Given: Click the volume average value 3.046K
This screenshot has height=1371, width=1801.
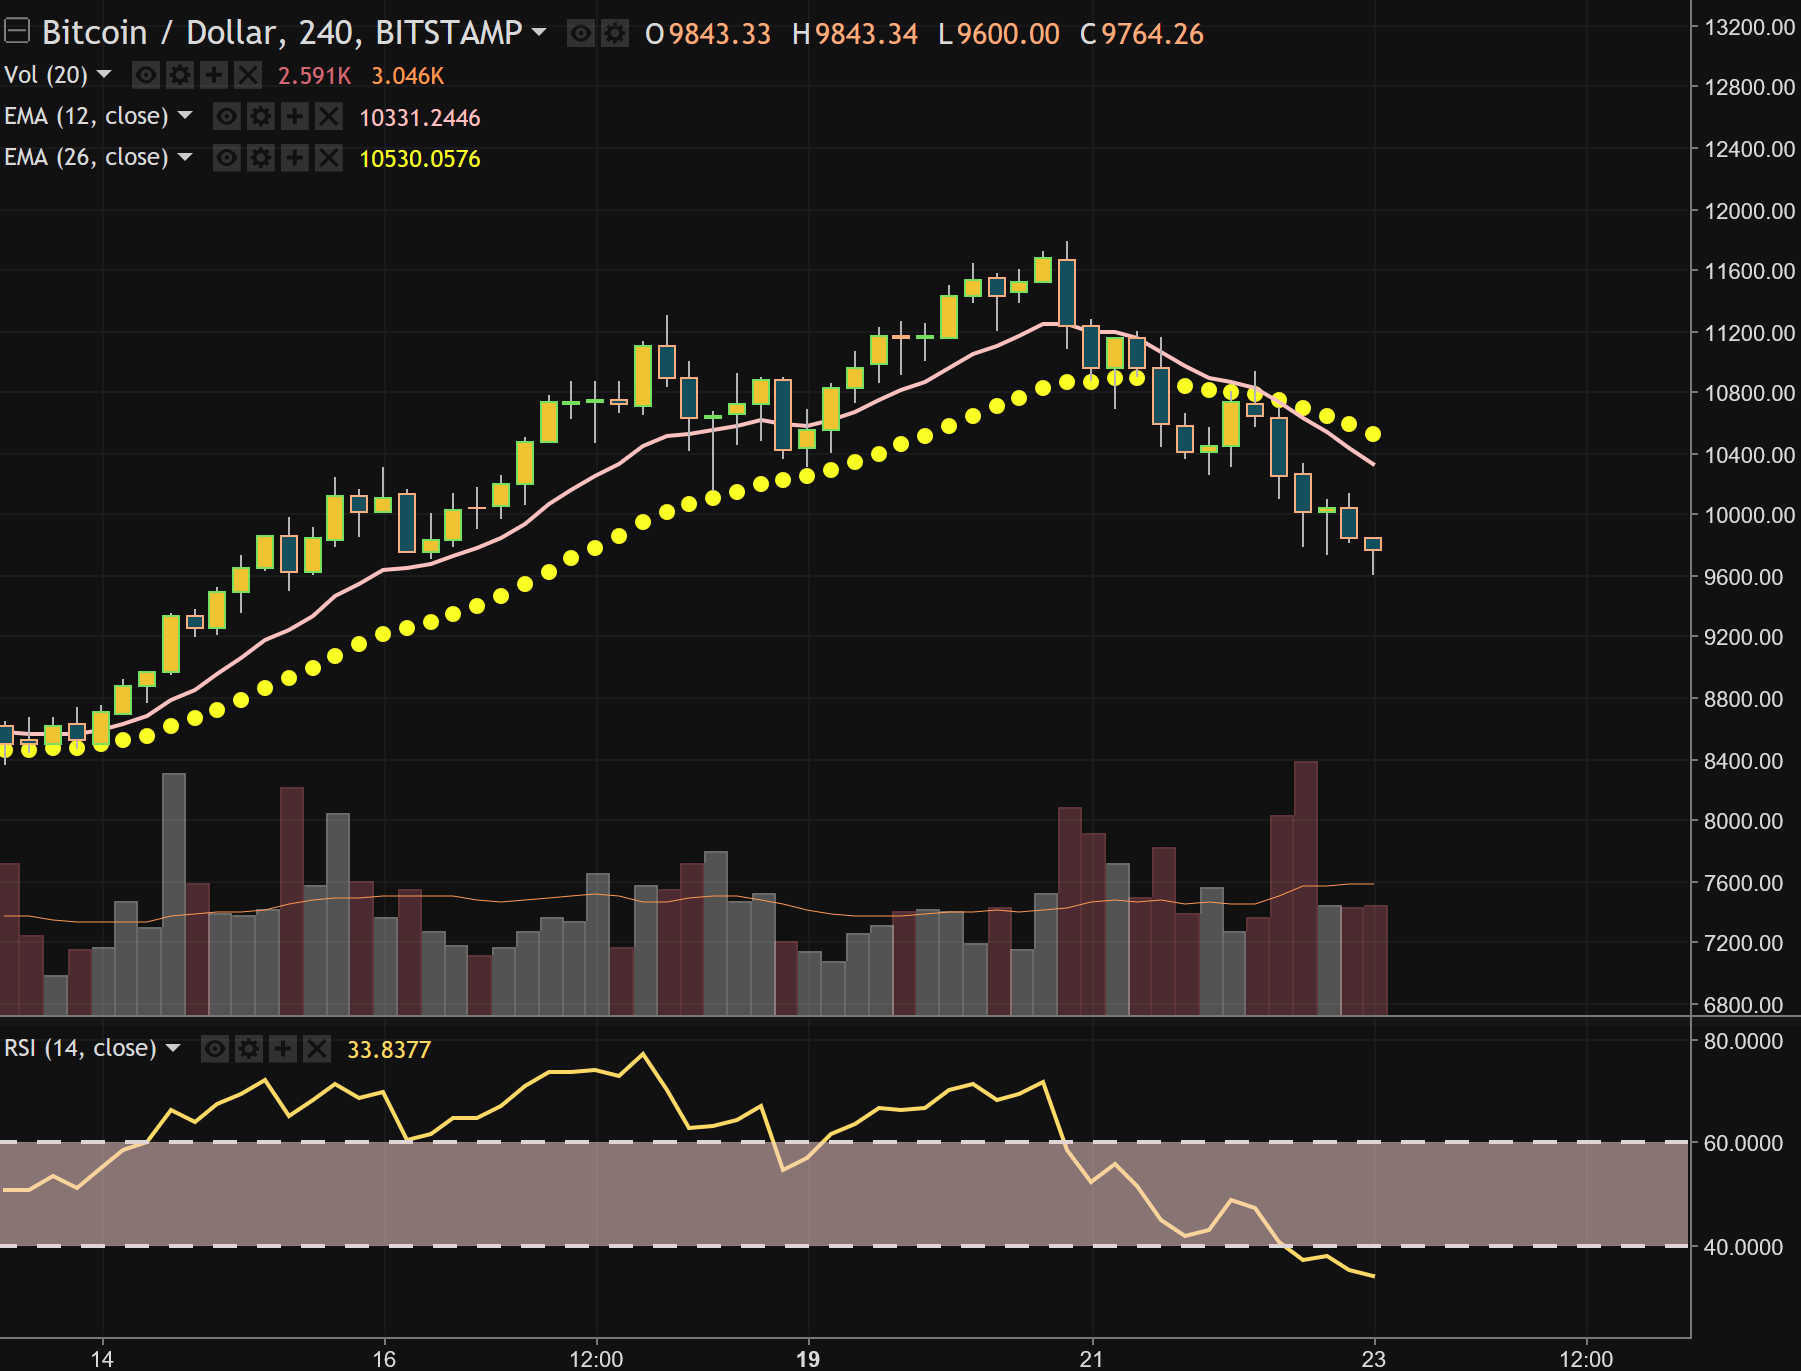Looking at the screenshot, I should (x=408, y=76).
